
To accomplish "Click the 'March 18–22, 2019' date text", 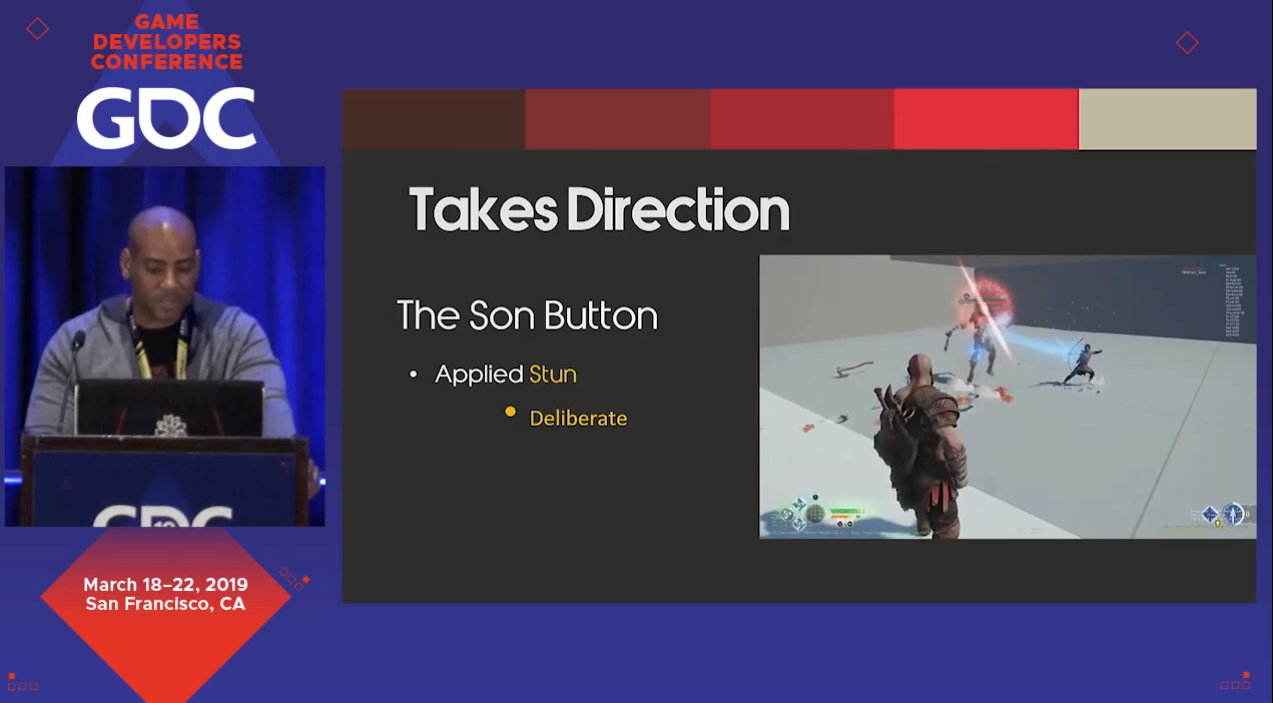I will pos(166,585).
